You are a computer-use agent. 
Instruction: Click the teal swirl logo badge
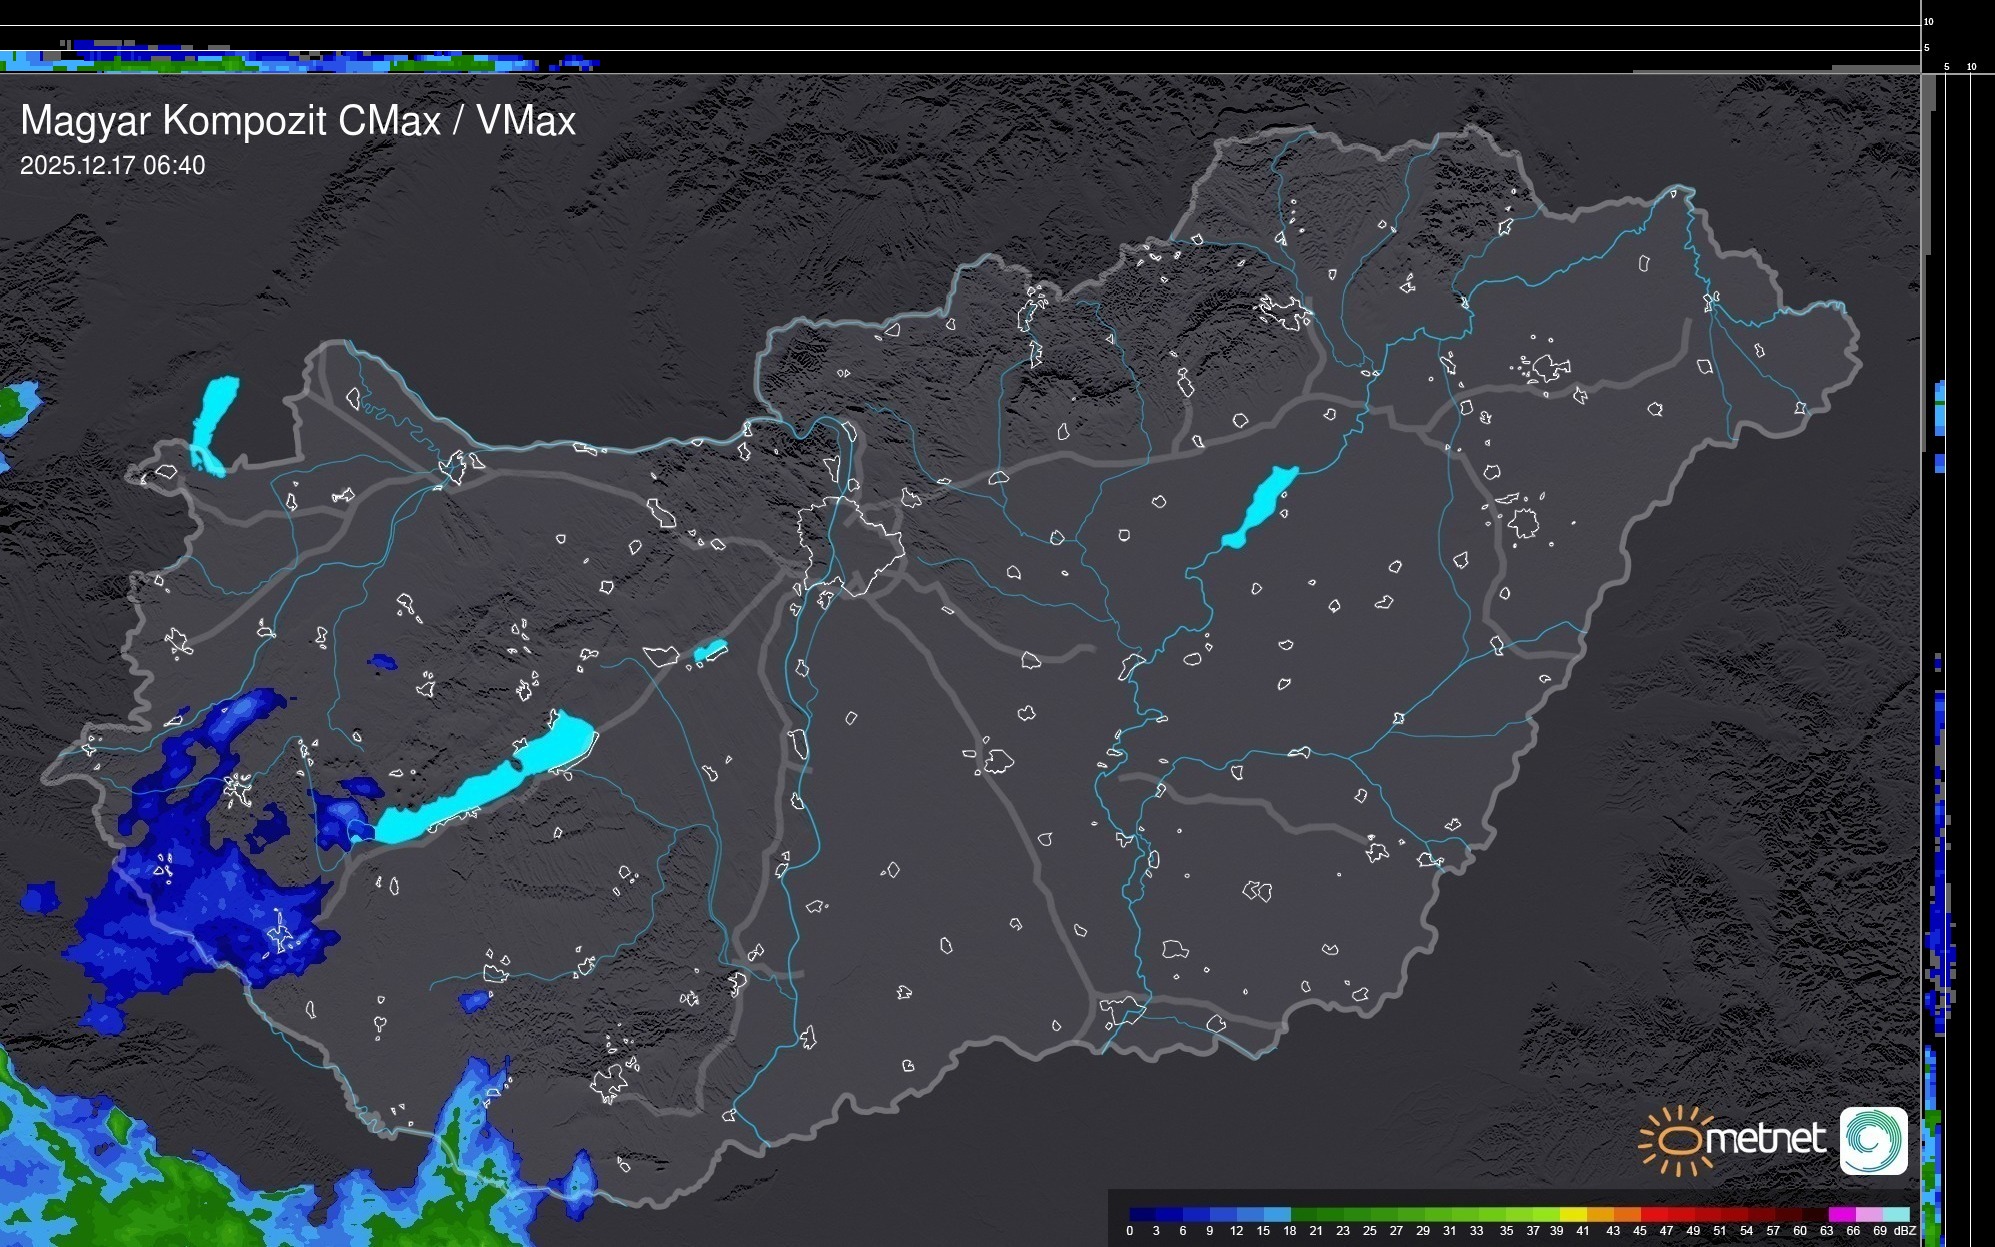[x=1873, y=1140]
